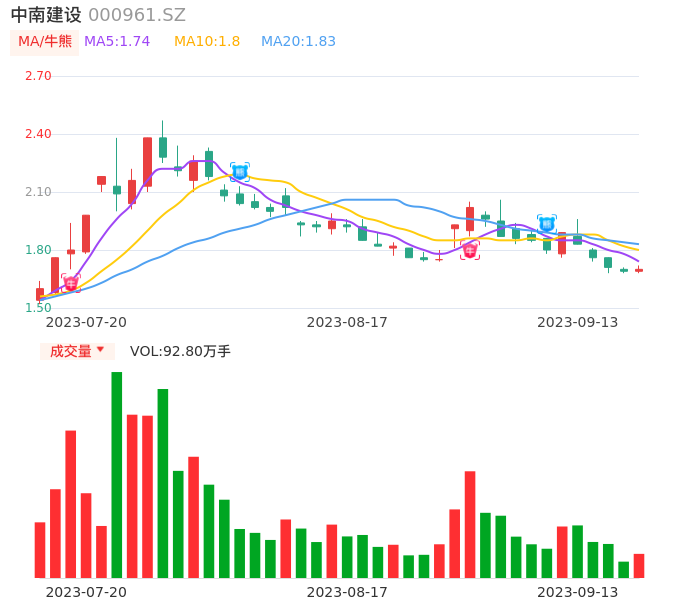Click the second bear icon near 2023-09-13
The width and height of the screenshot is (686, 606).
coord(547,224)
